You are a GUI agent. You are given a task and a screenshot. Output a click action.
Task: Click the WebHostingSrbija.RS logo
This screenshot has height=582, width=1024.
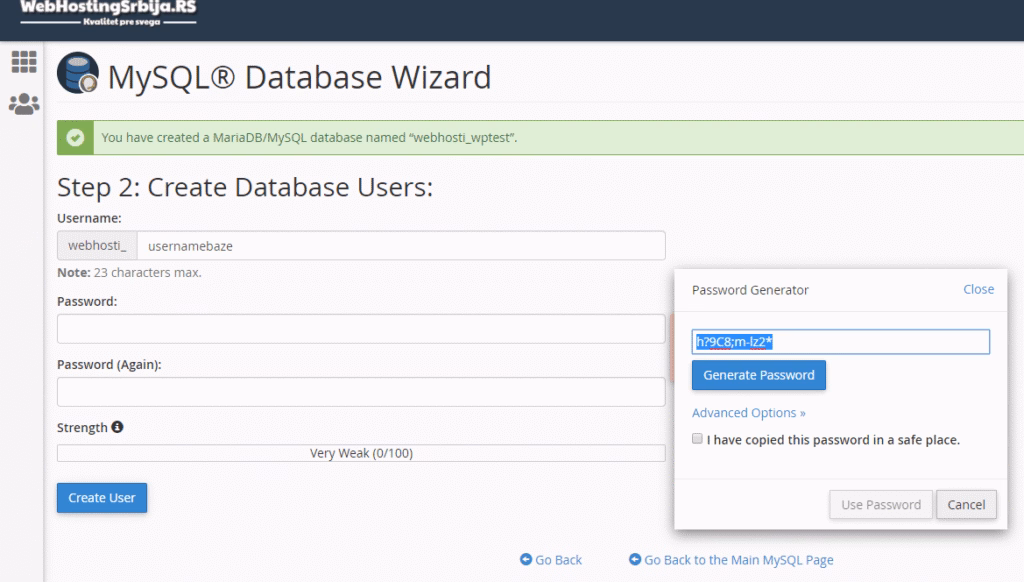click(108, 12)
